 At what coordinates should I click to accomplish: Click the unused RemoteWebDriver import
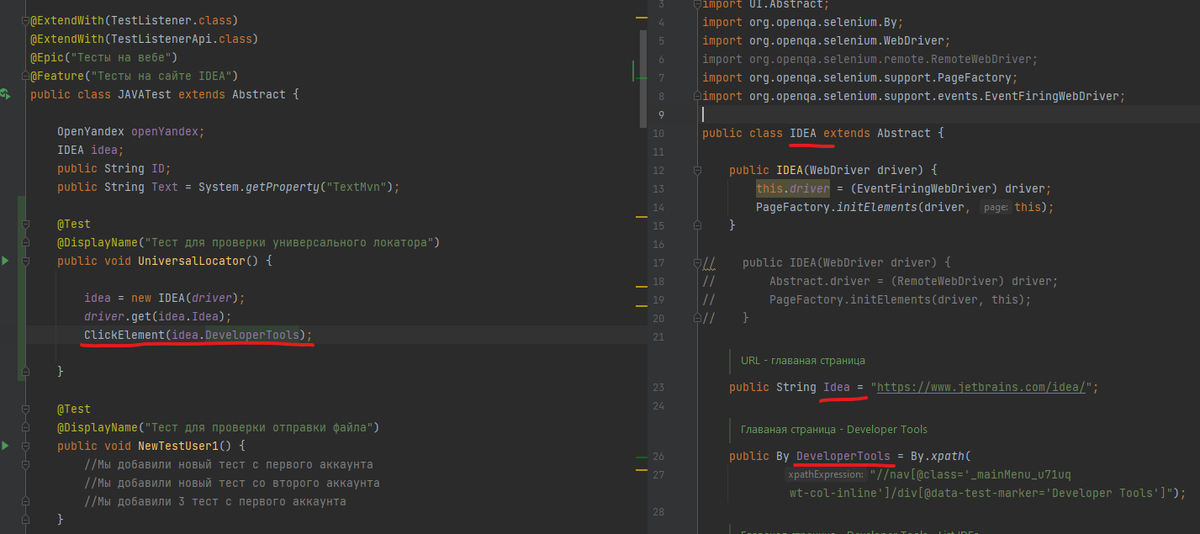(870, 59)
